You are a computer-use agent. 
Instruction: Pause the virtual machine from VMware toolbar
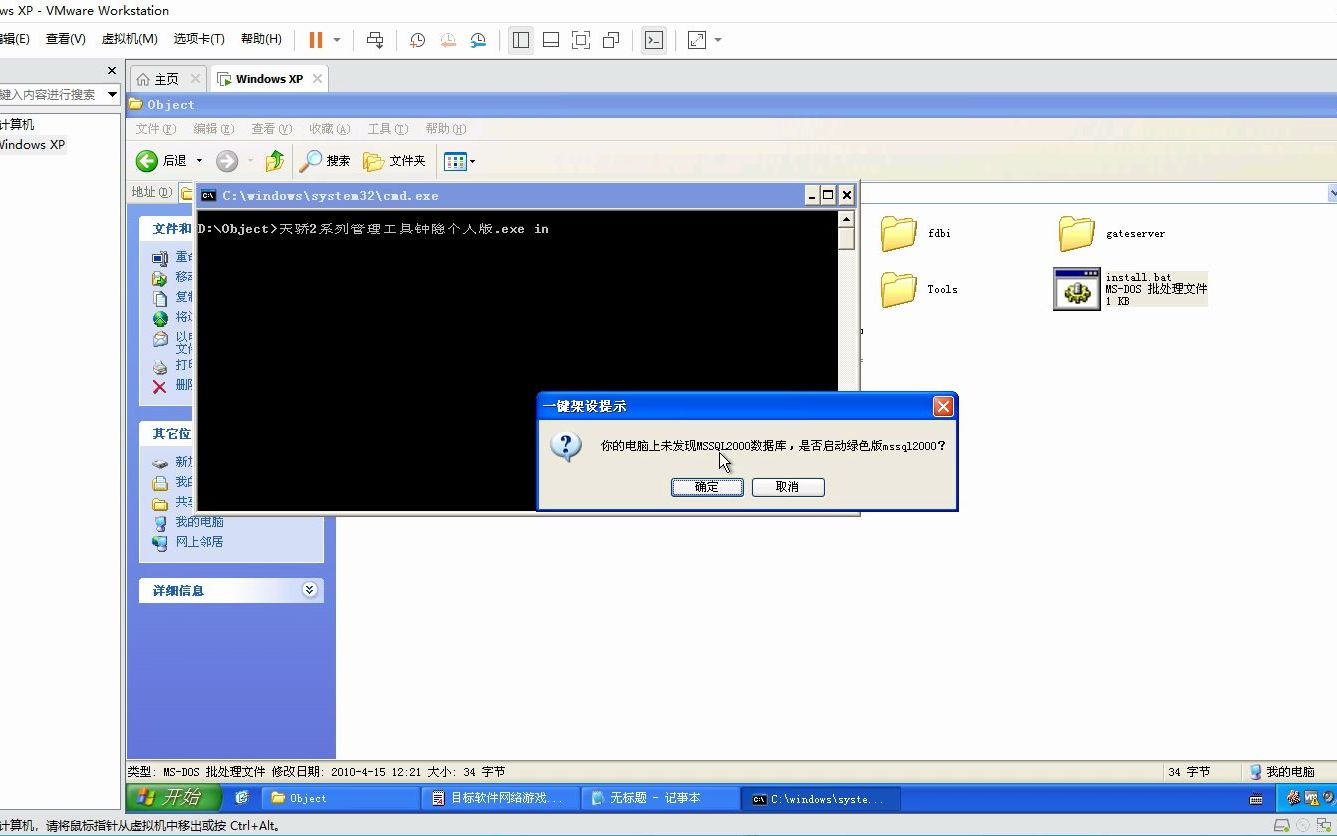[316, 40]
